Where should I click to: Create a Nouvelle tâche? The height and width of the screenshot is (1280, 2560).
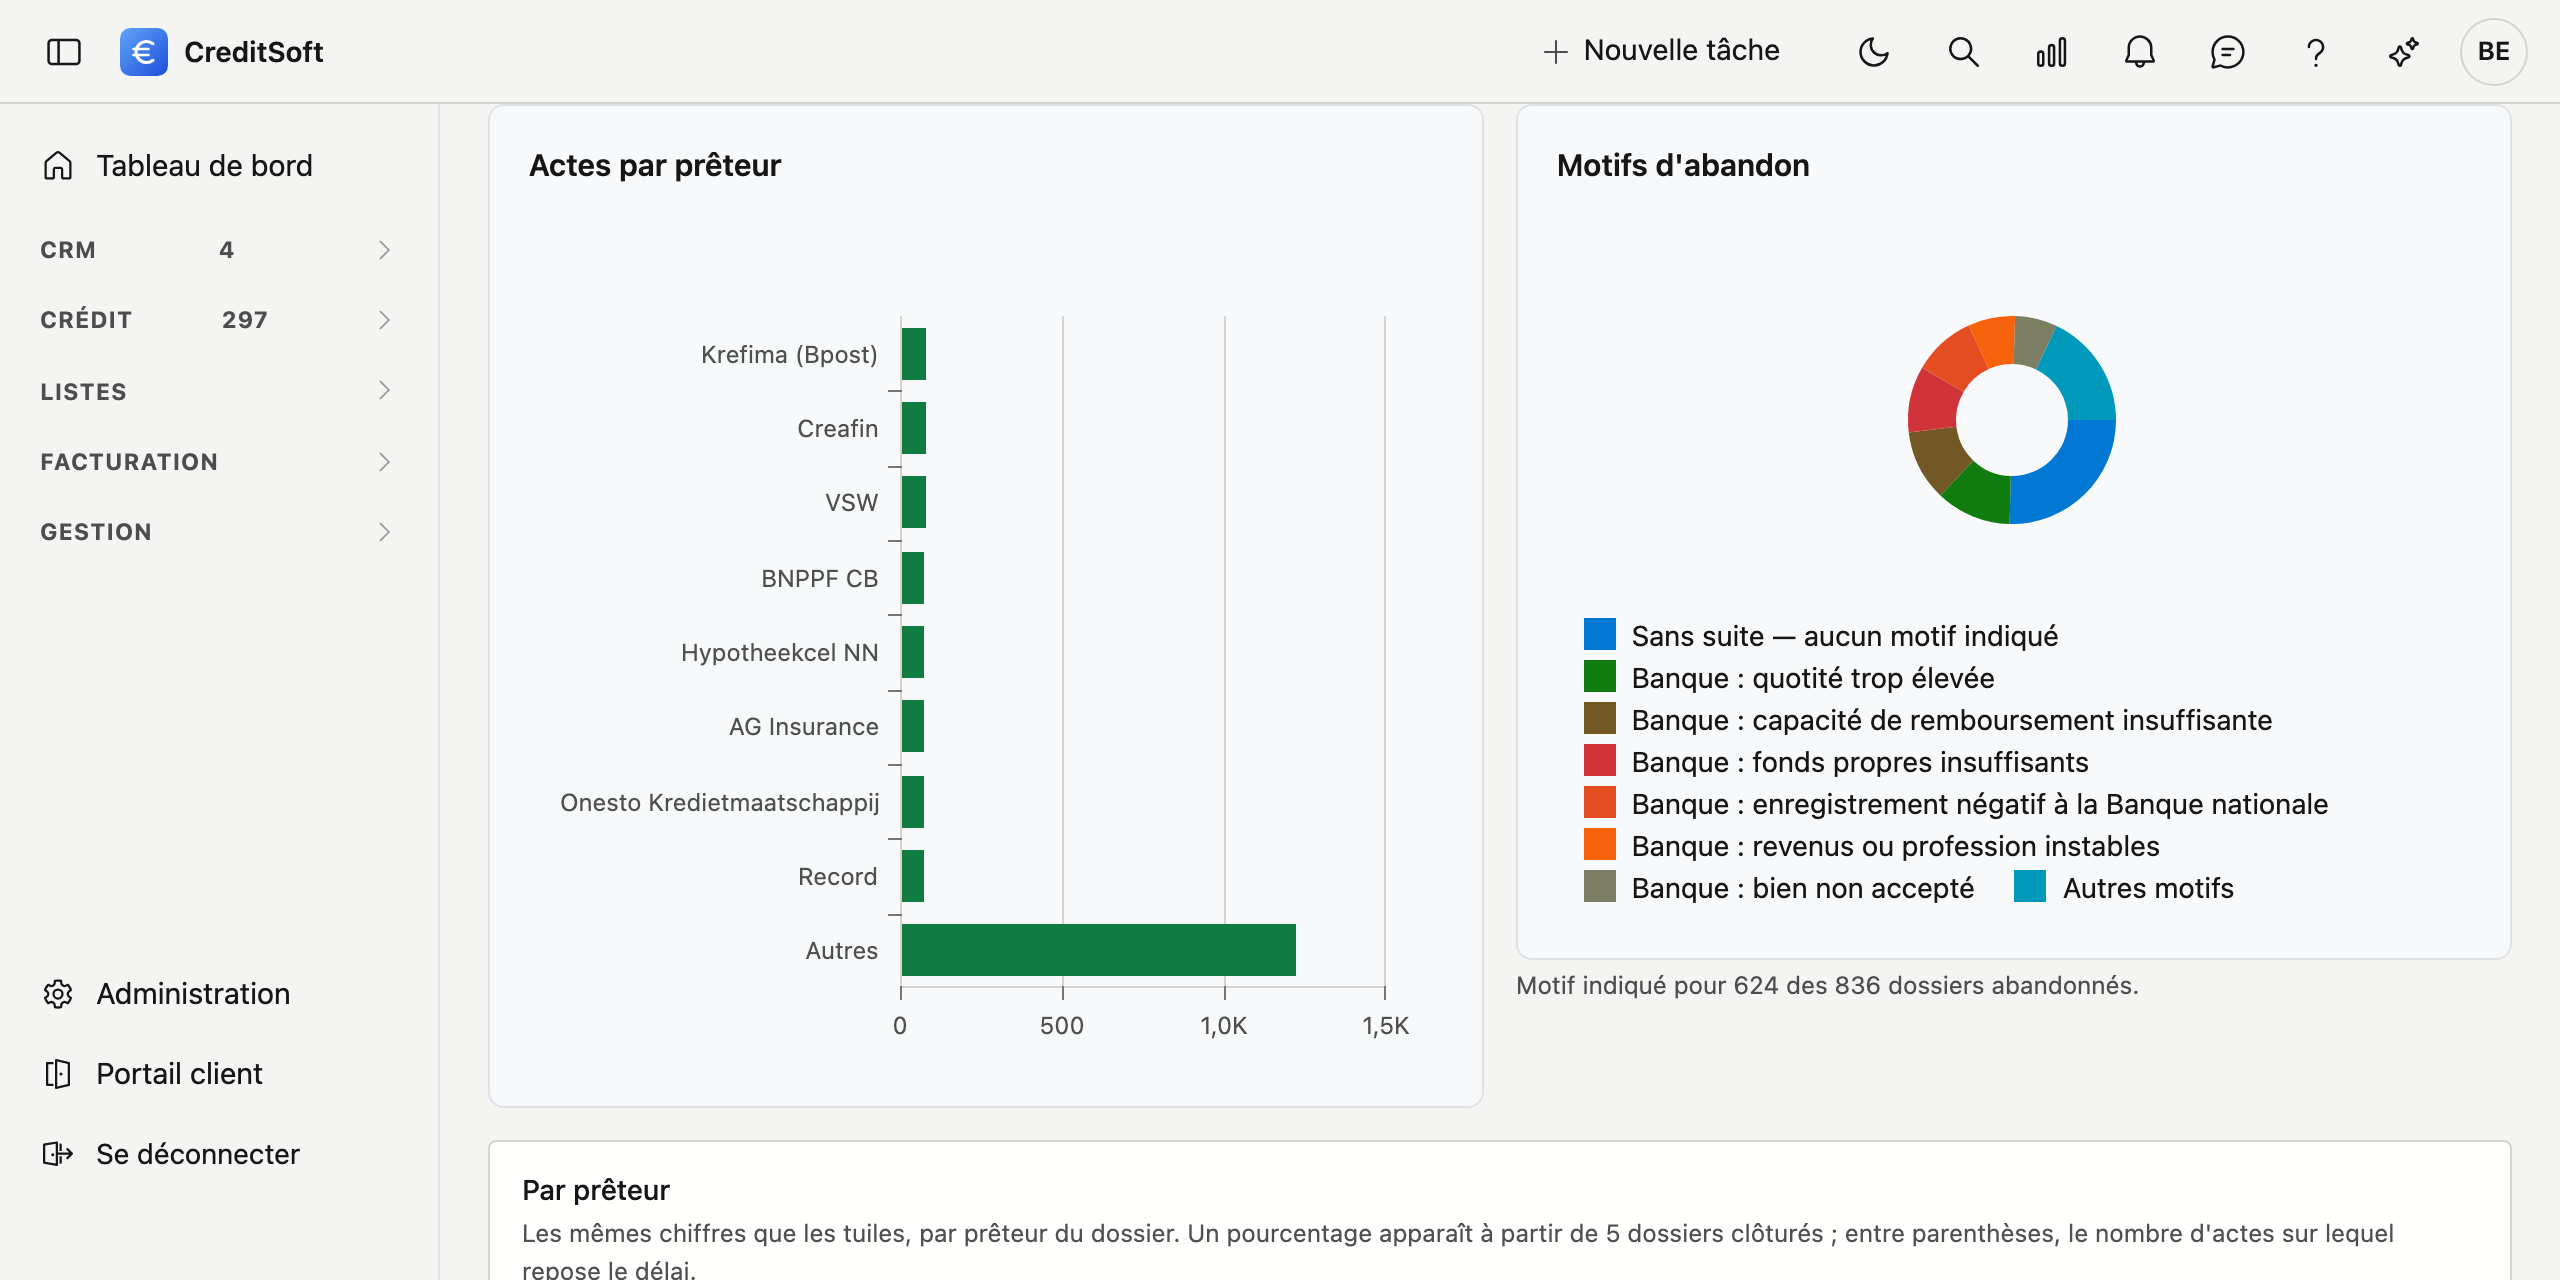point(1661,51)
